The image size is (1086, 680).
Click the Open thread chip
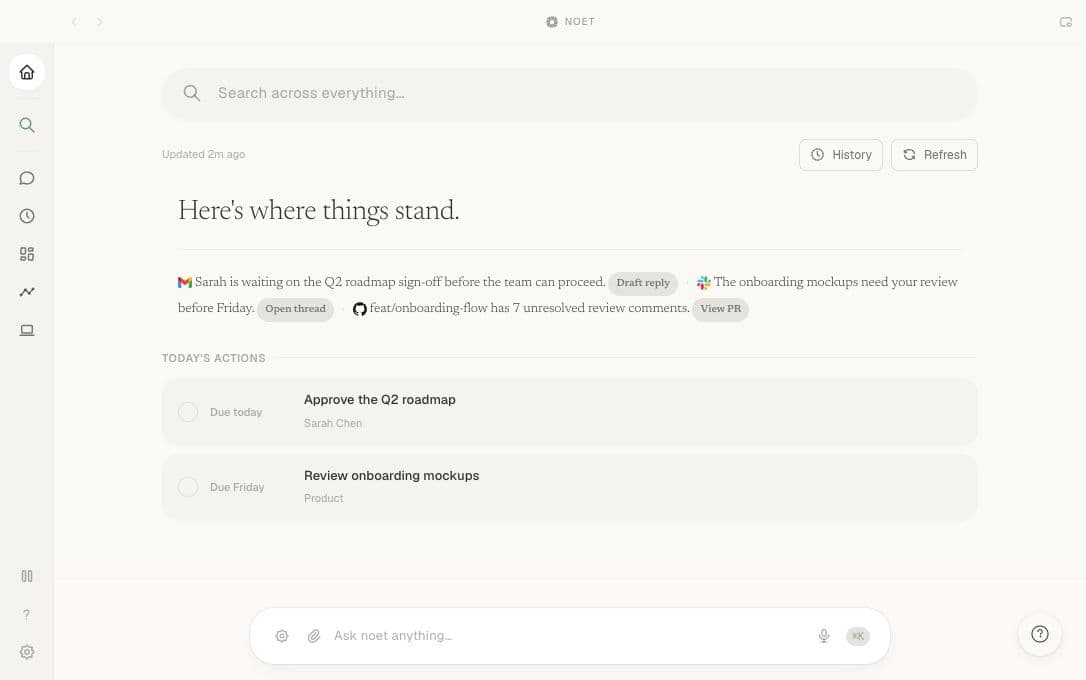point(295,309)
